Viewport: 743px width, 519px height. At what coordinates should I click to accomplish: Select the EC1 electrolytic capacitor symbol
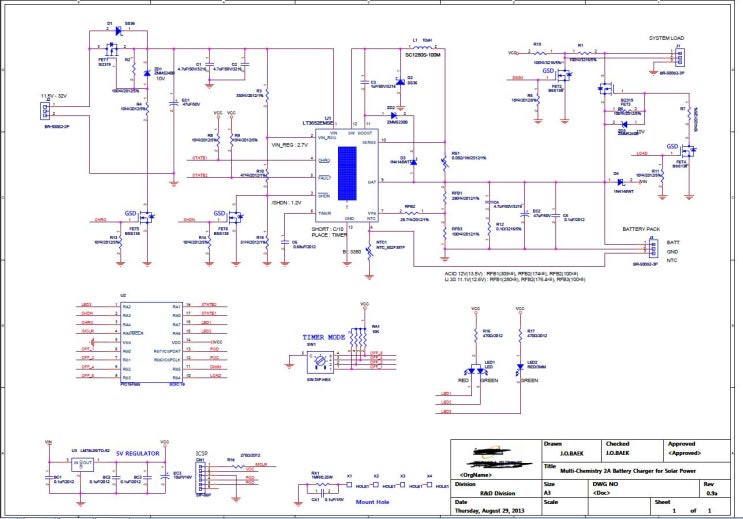tap(173, 103)
